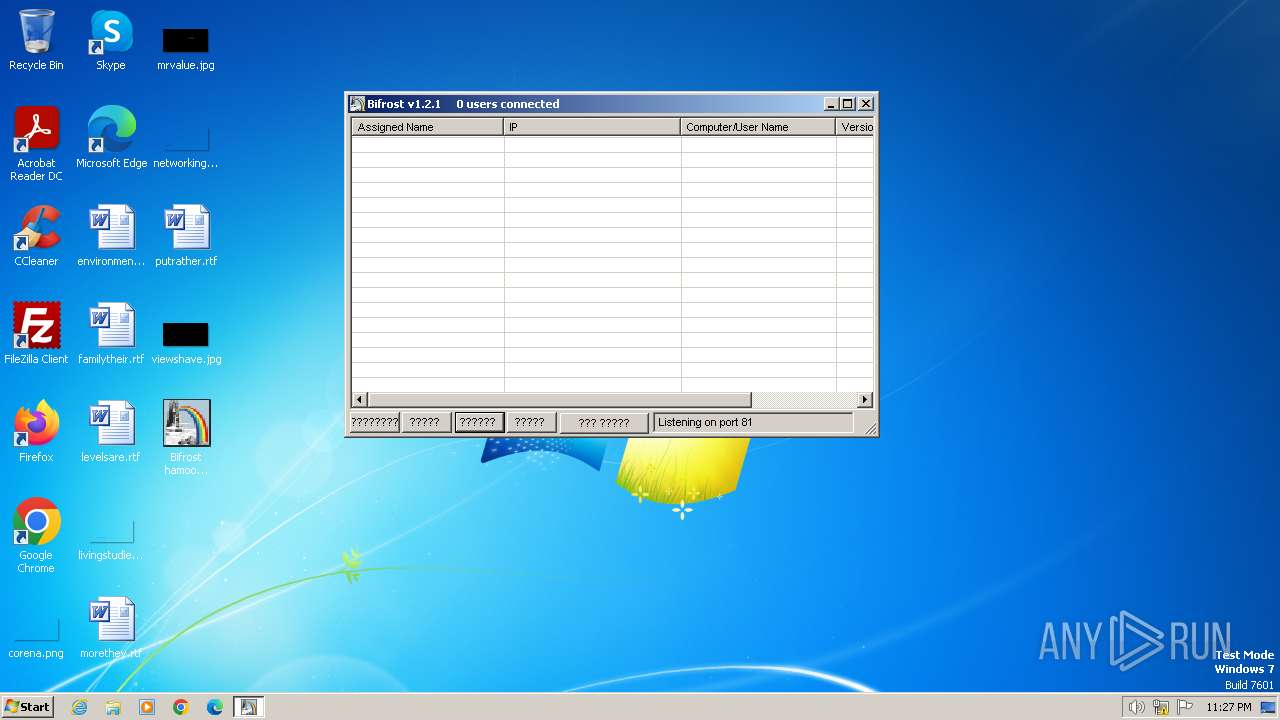
Task: Open the Google Chrome desktop shortcut
Action: pos(36,536)
